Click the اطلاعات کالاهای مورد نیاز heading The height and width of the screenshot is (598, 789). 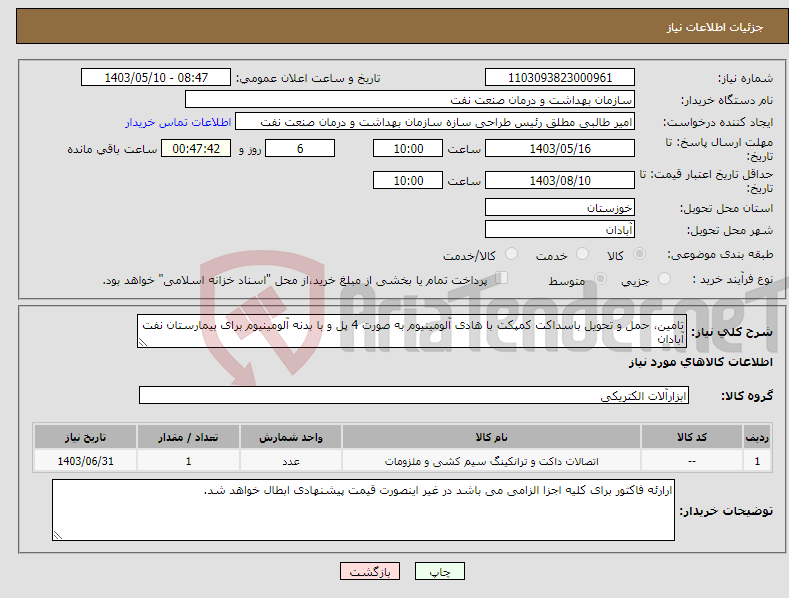(x=700, y=362)
